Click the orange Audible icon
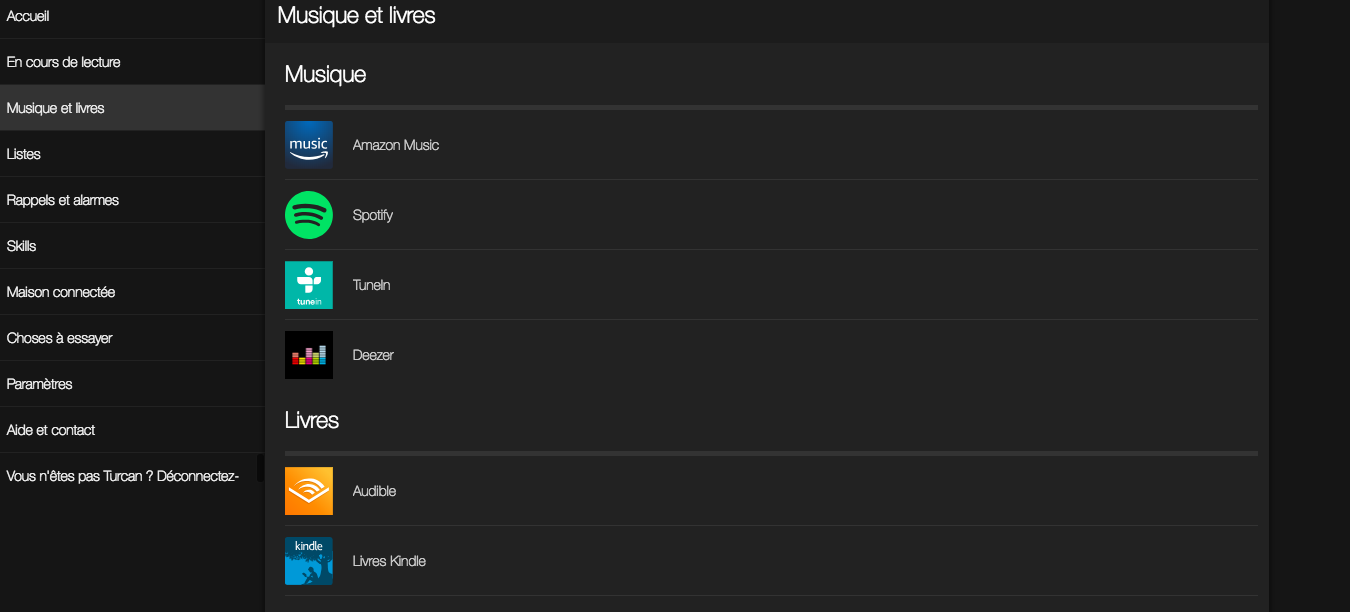This screenshot has height=612, width=1350. click(x=309, y=491)
